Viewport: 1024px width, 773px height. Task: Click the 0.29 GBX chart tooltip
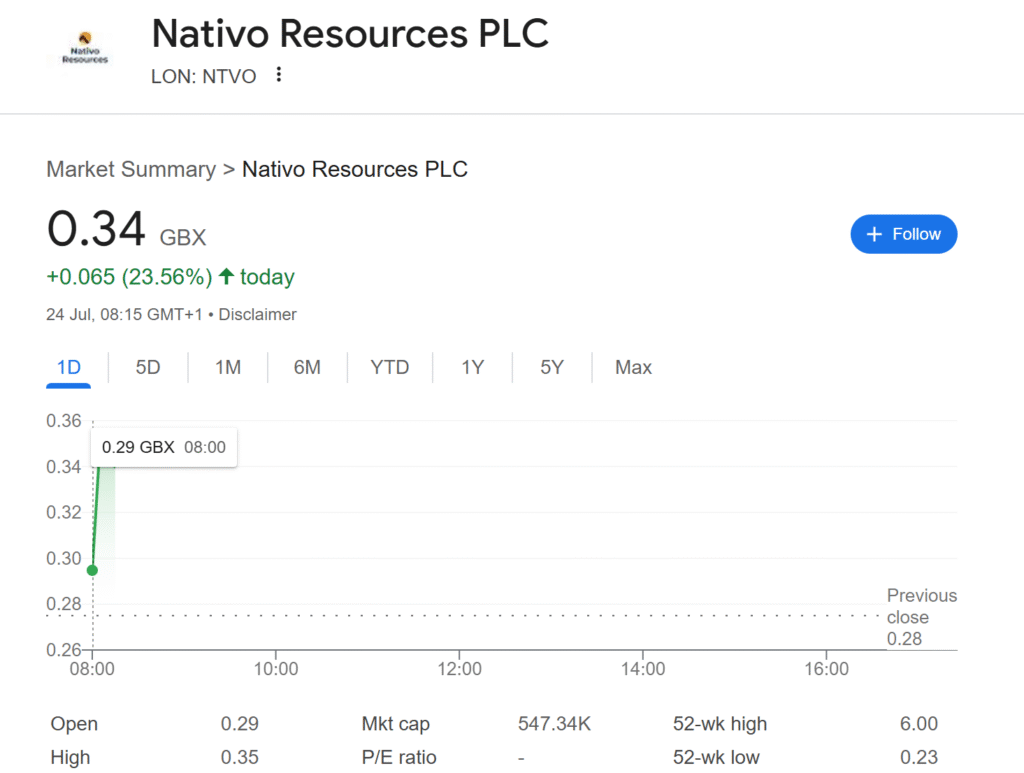(x=164, y=447)
